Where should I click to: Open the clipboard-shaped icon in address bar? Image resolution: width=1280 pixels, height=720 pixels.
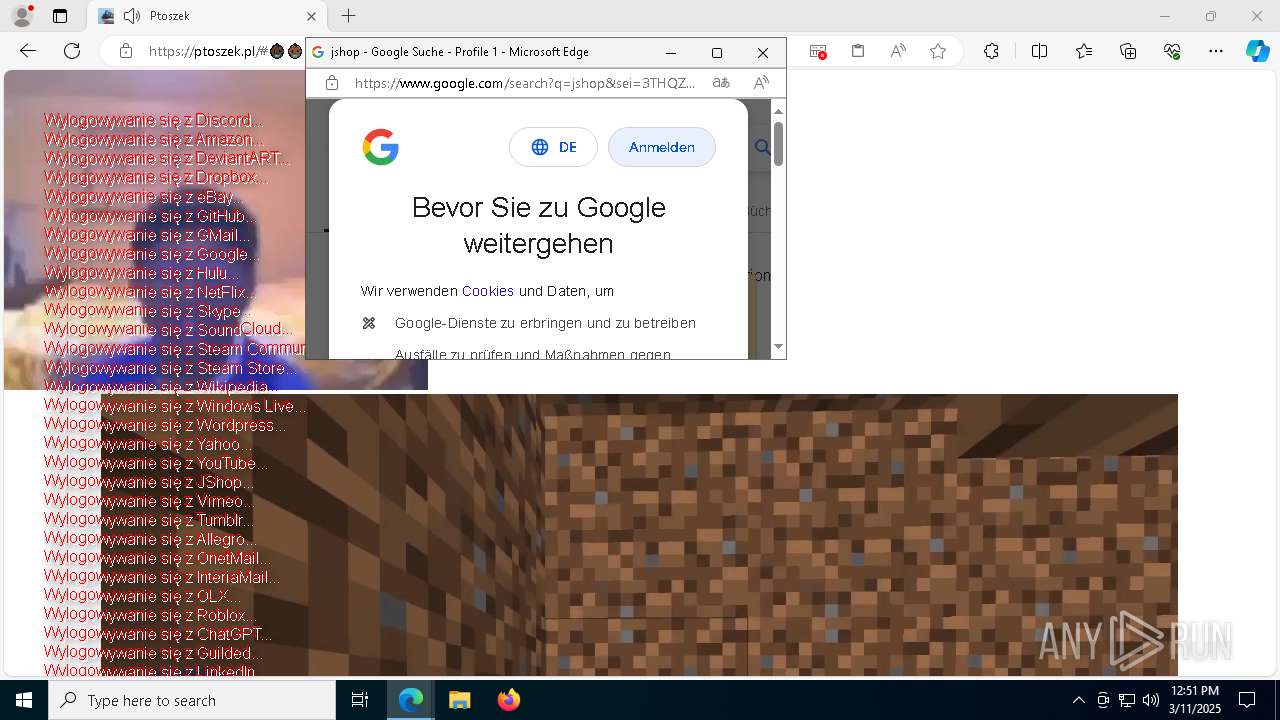click(858, 51)
